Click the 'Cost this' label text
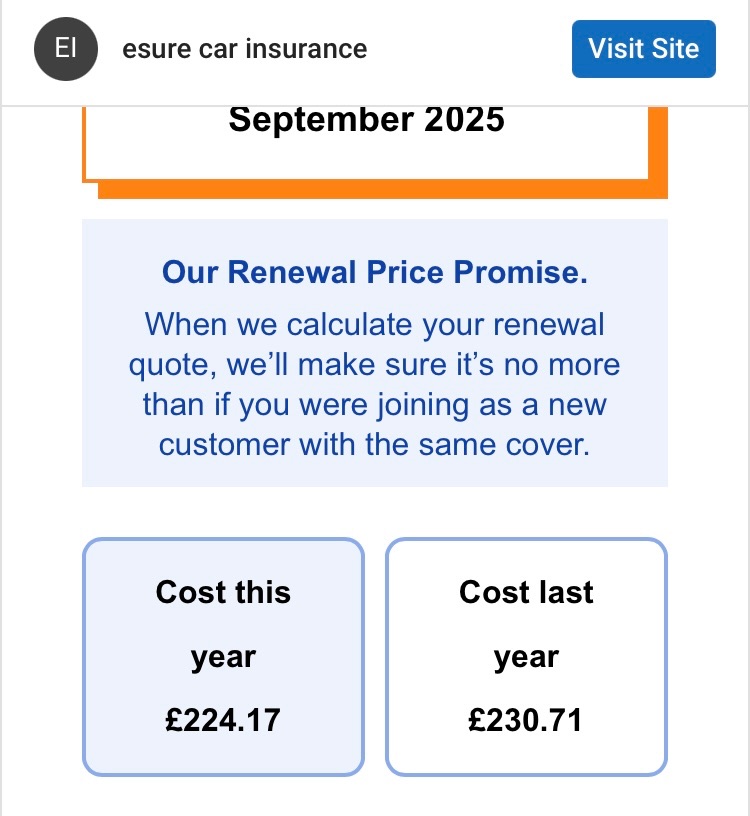 pyautogui.click(x=223, y=592)
